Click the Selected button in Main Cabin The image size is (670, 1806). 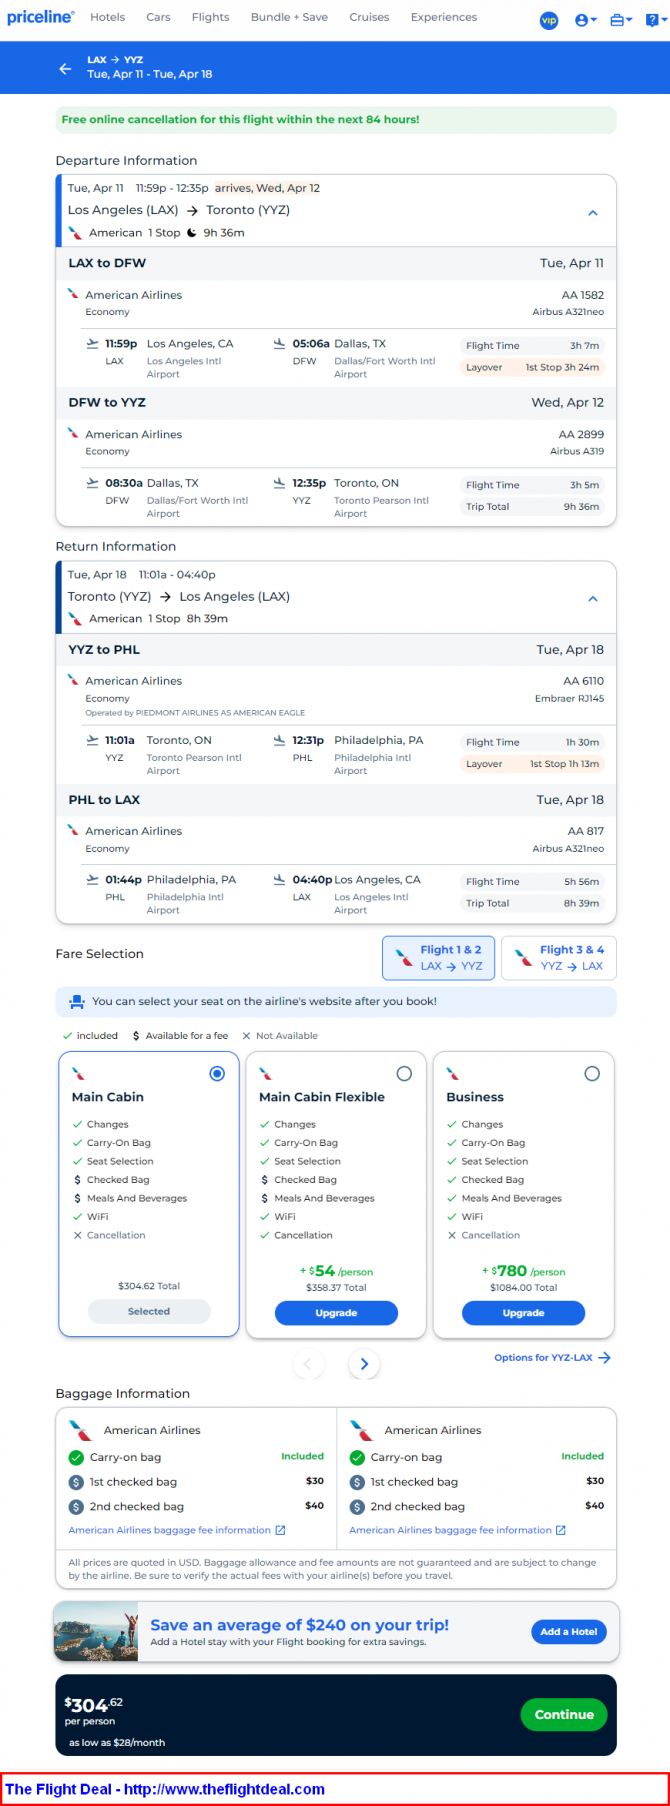tap(149, 1311)
